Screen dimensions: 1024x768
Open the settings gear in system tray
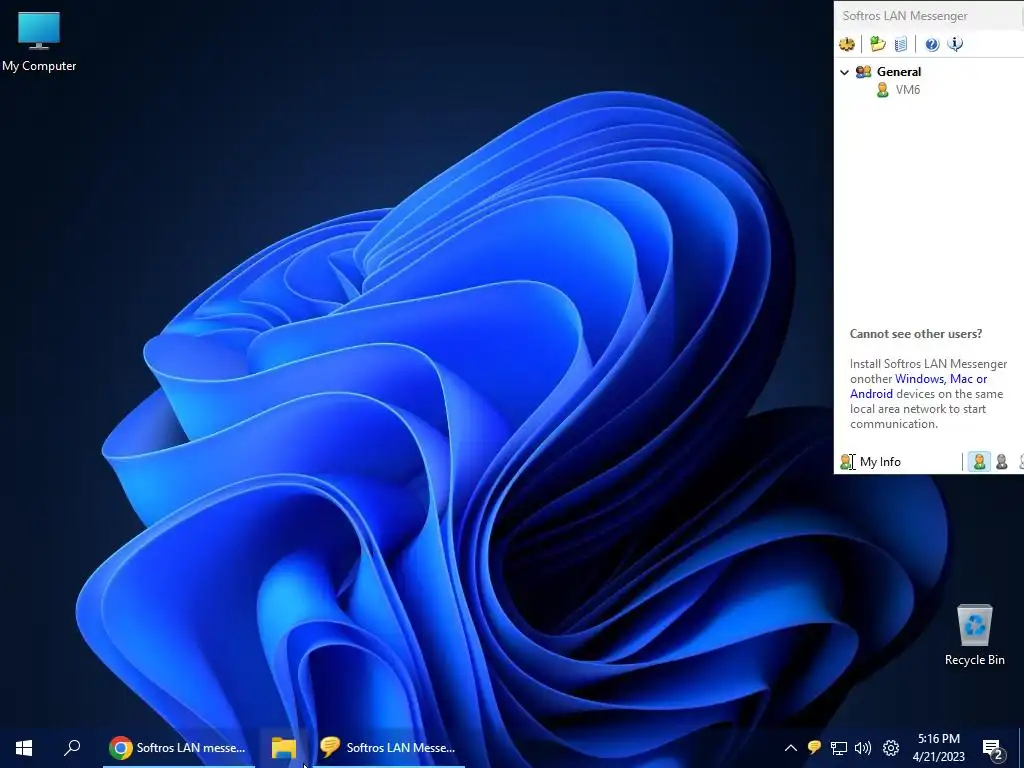891,748
